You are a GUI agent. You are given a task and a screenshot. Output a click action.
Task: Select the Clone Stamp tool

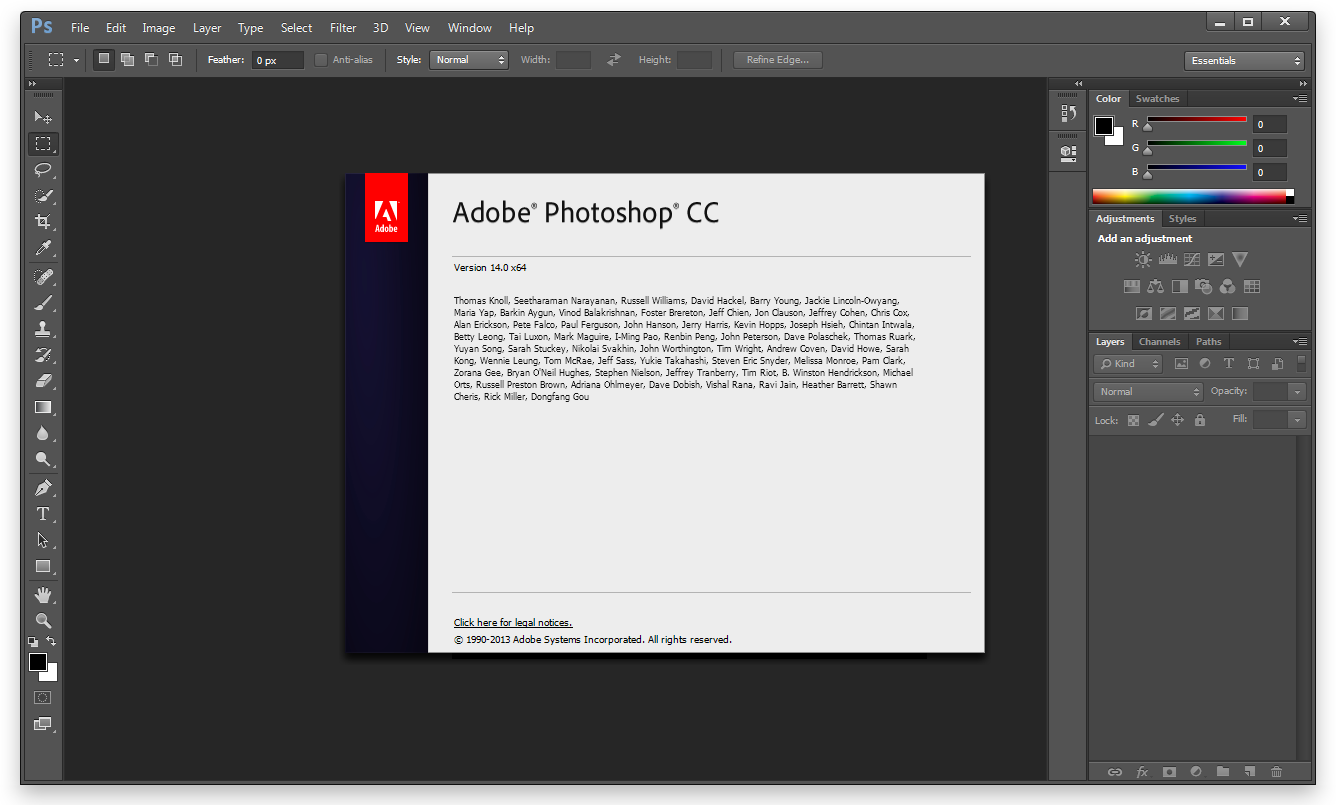(x=43, y=329)
